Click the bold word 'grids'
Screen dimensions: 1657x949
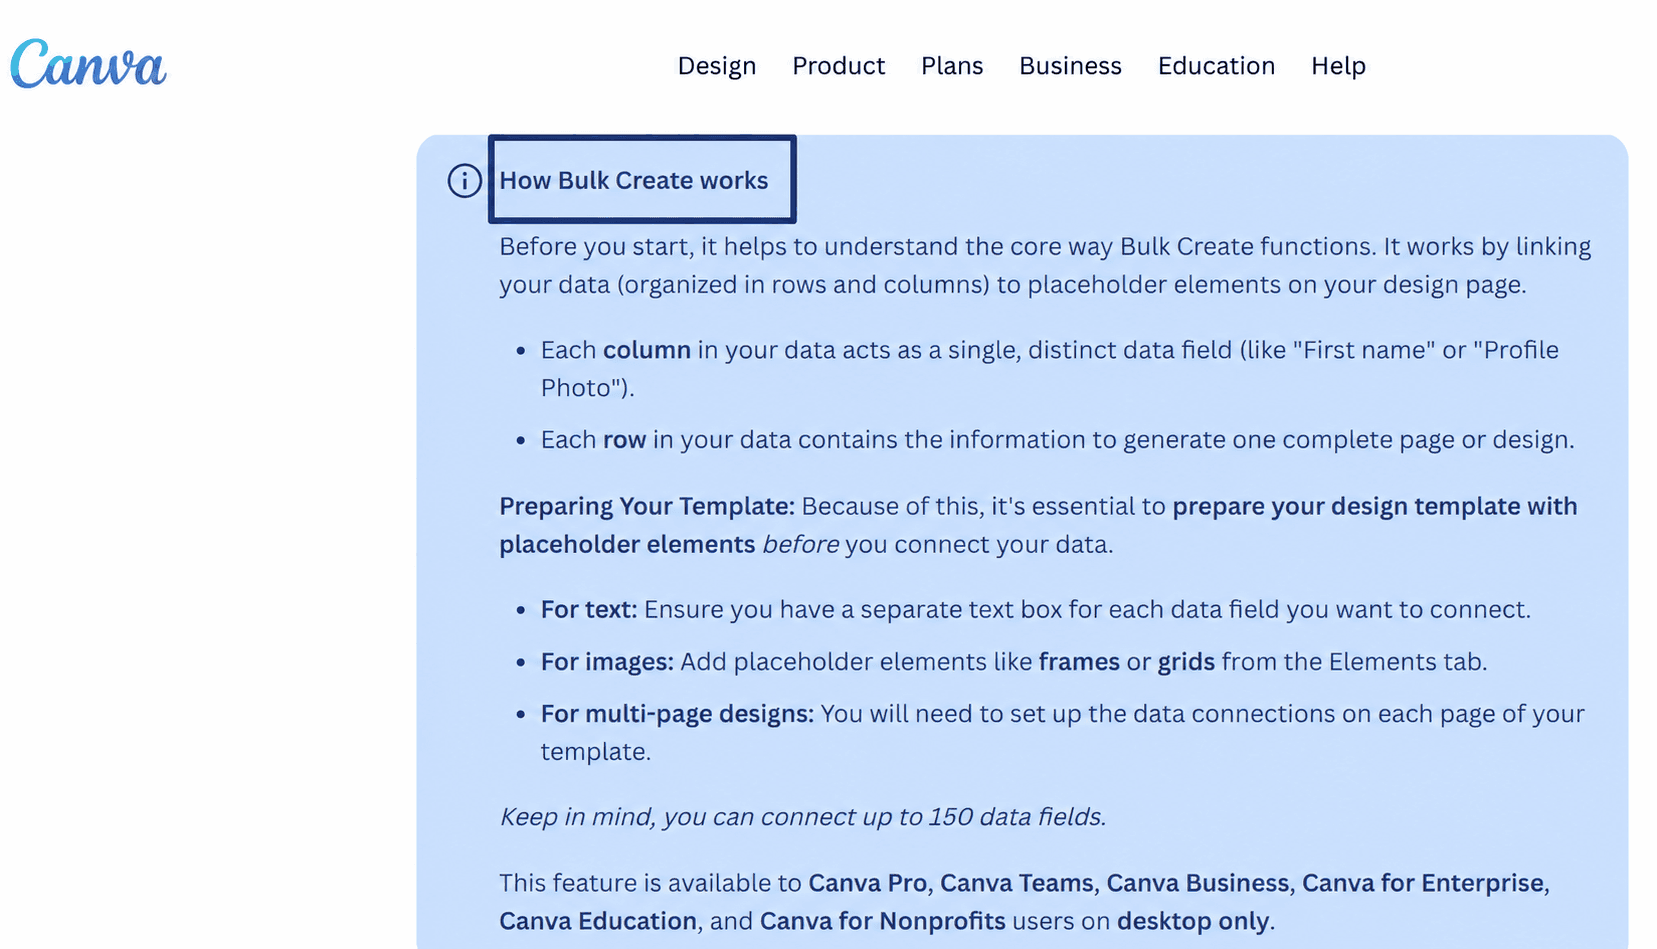[1186, 662]
